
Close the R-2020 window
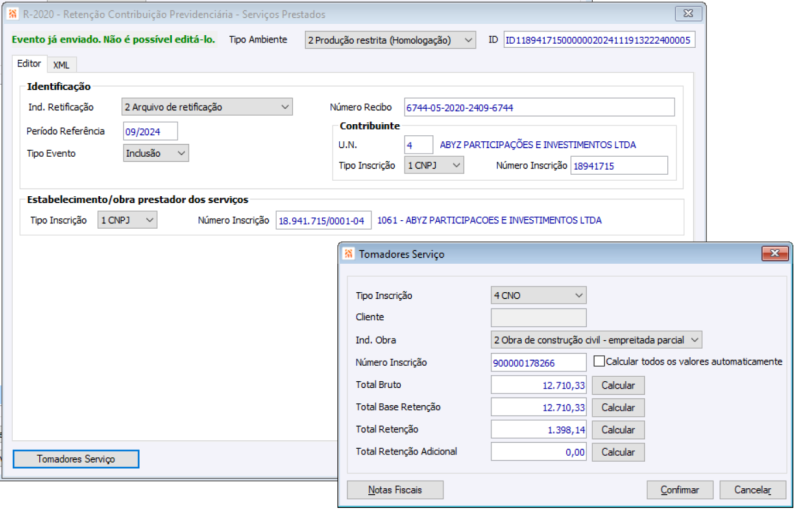point(688,14)
